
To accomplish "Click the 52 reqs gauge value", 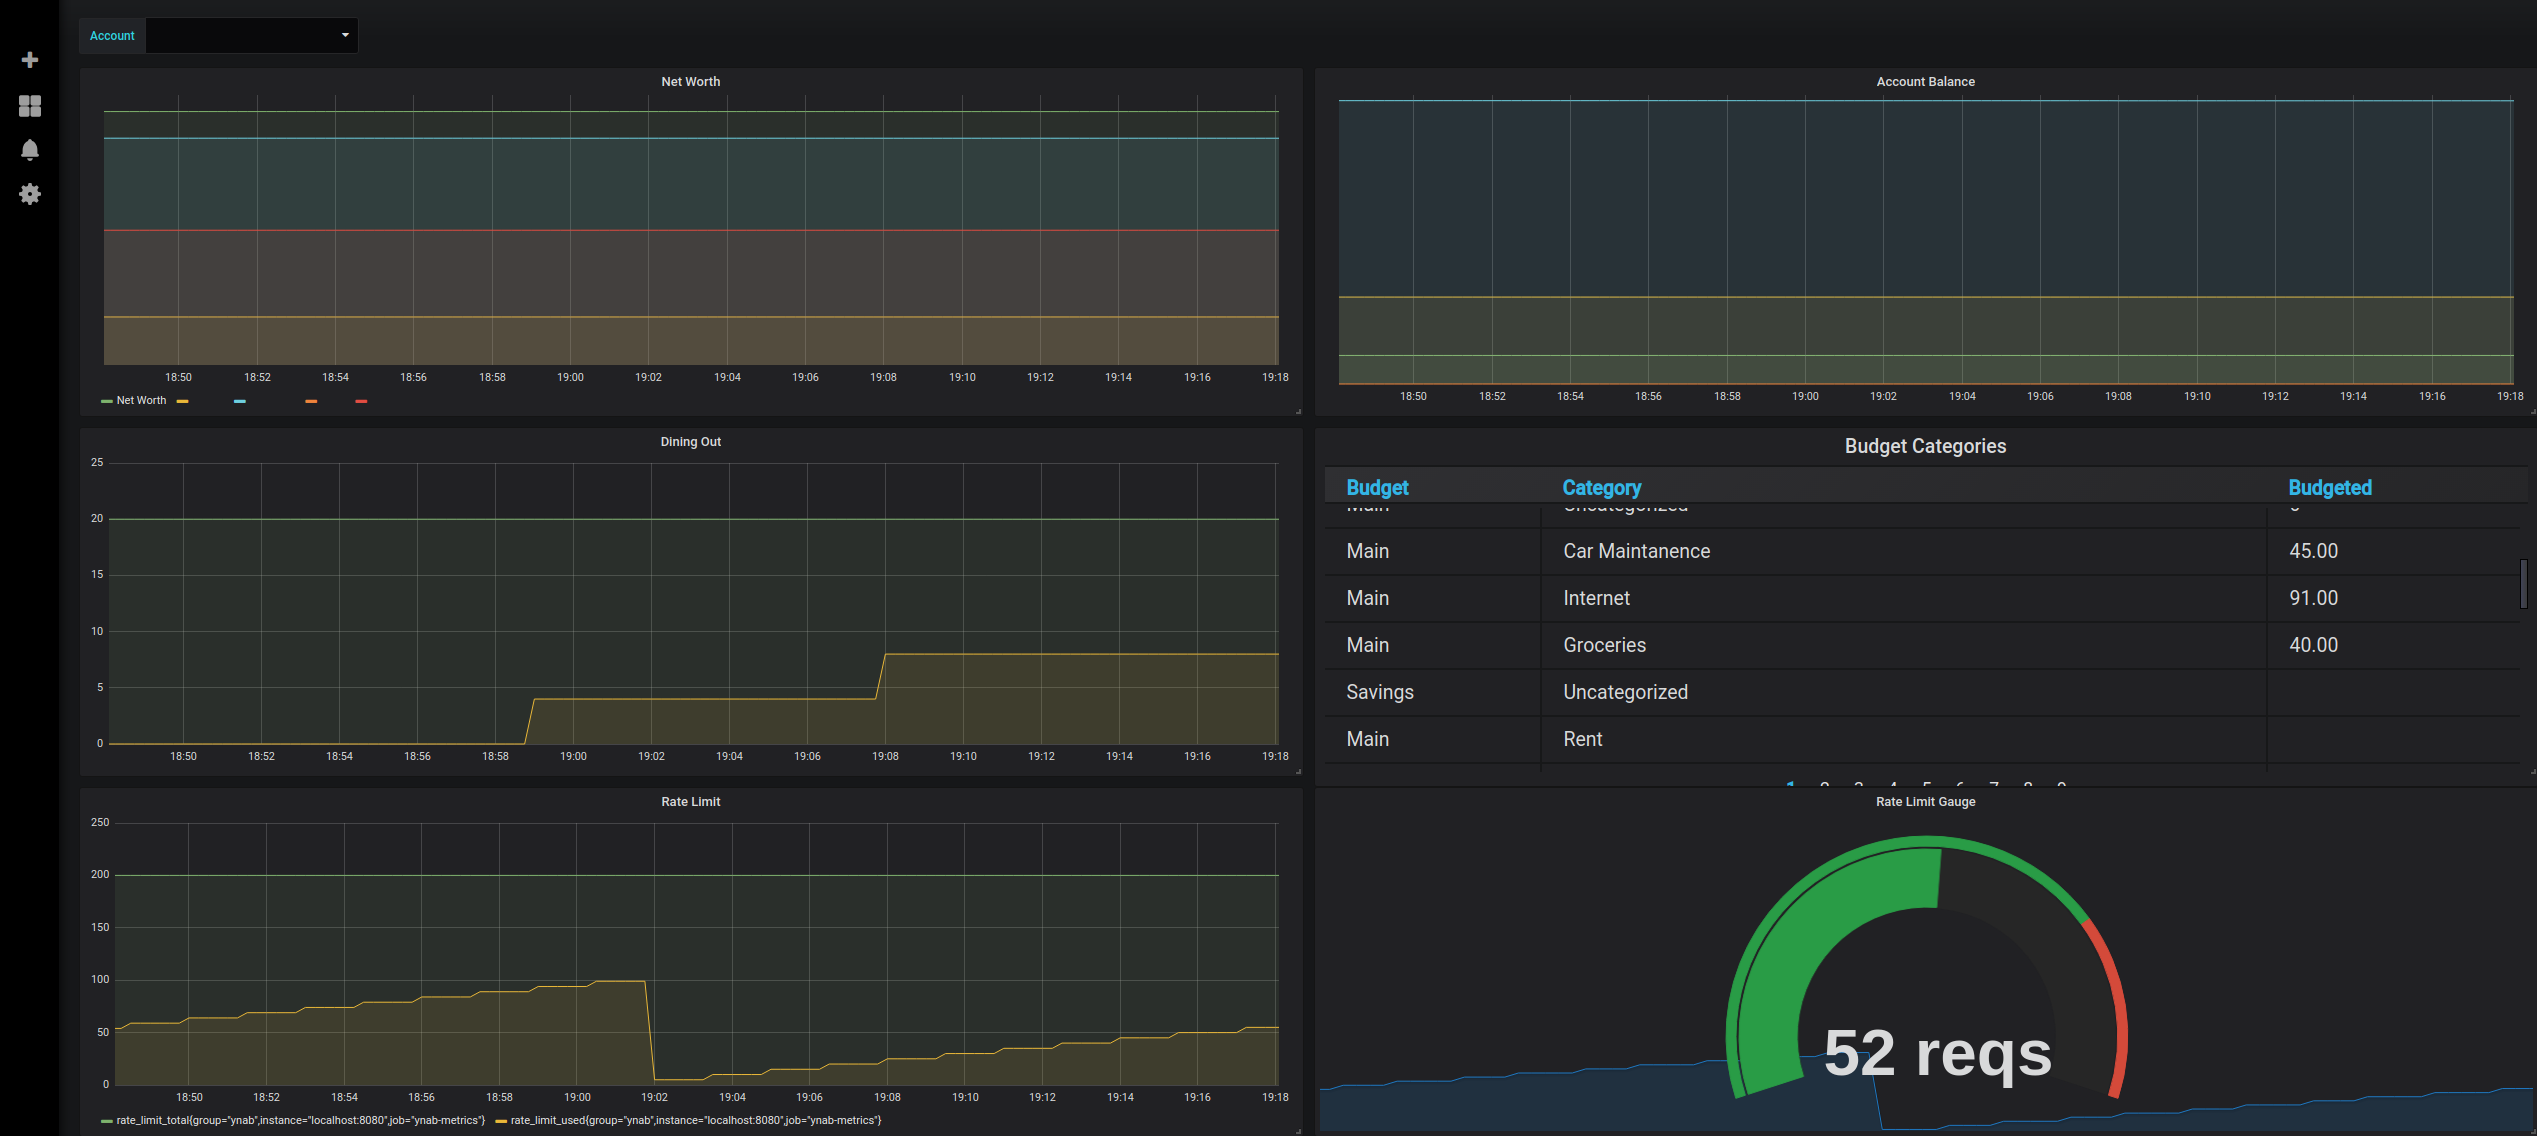I will click(1937, 1053).
